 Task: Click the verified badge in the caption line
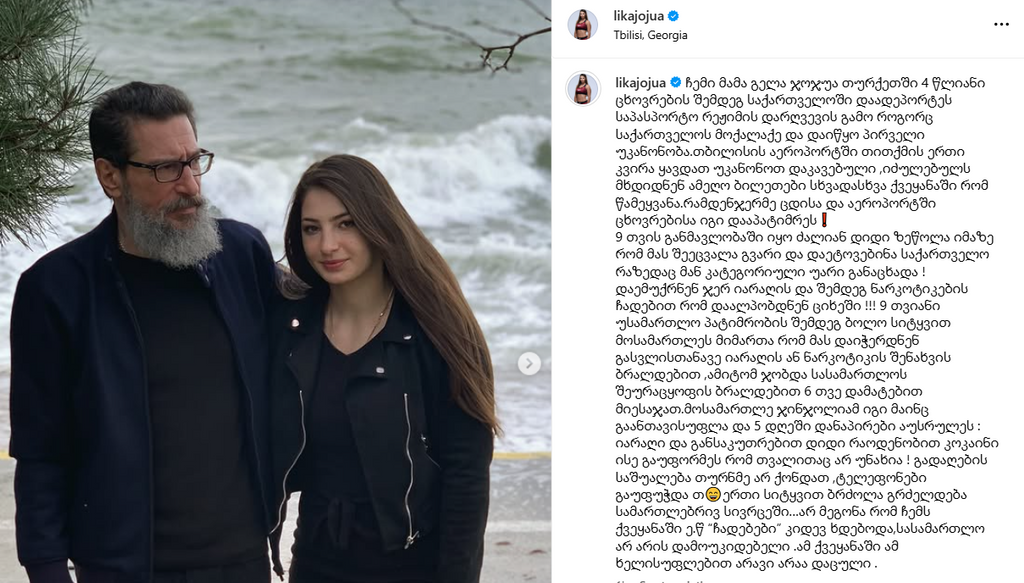click(676, 82)
